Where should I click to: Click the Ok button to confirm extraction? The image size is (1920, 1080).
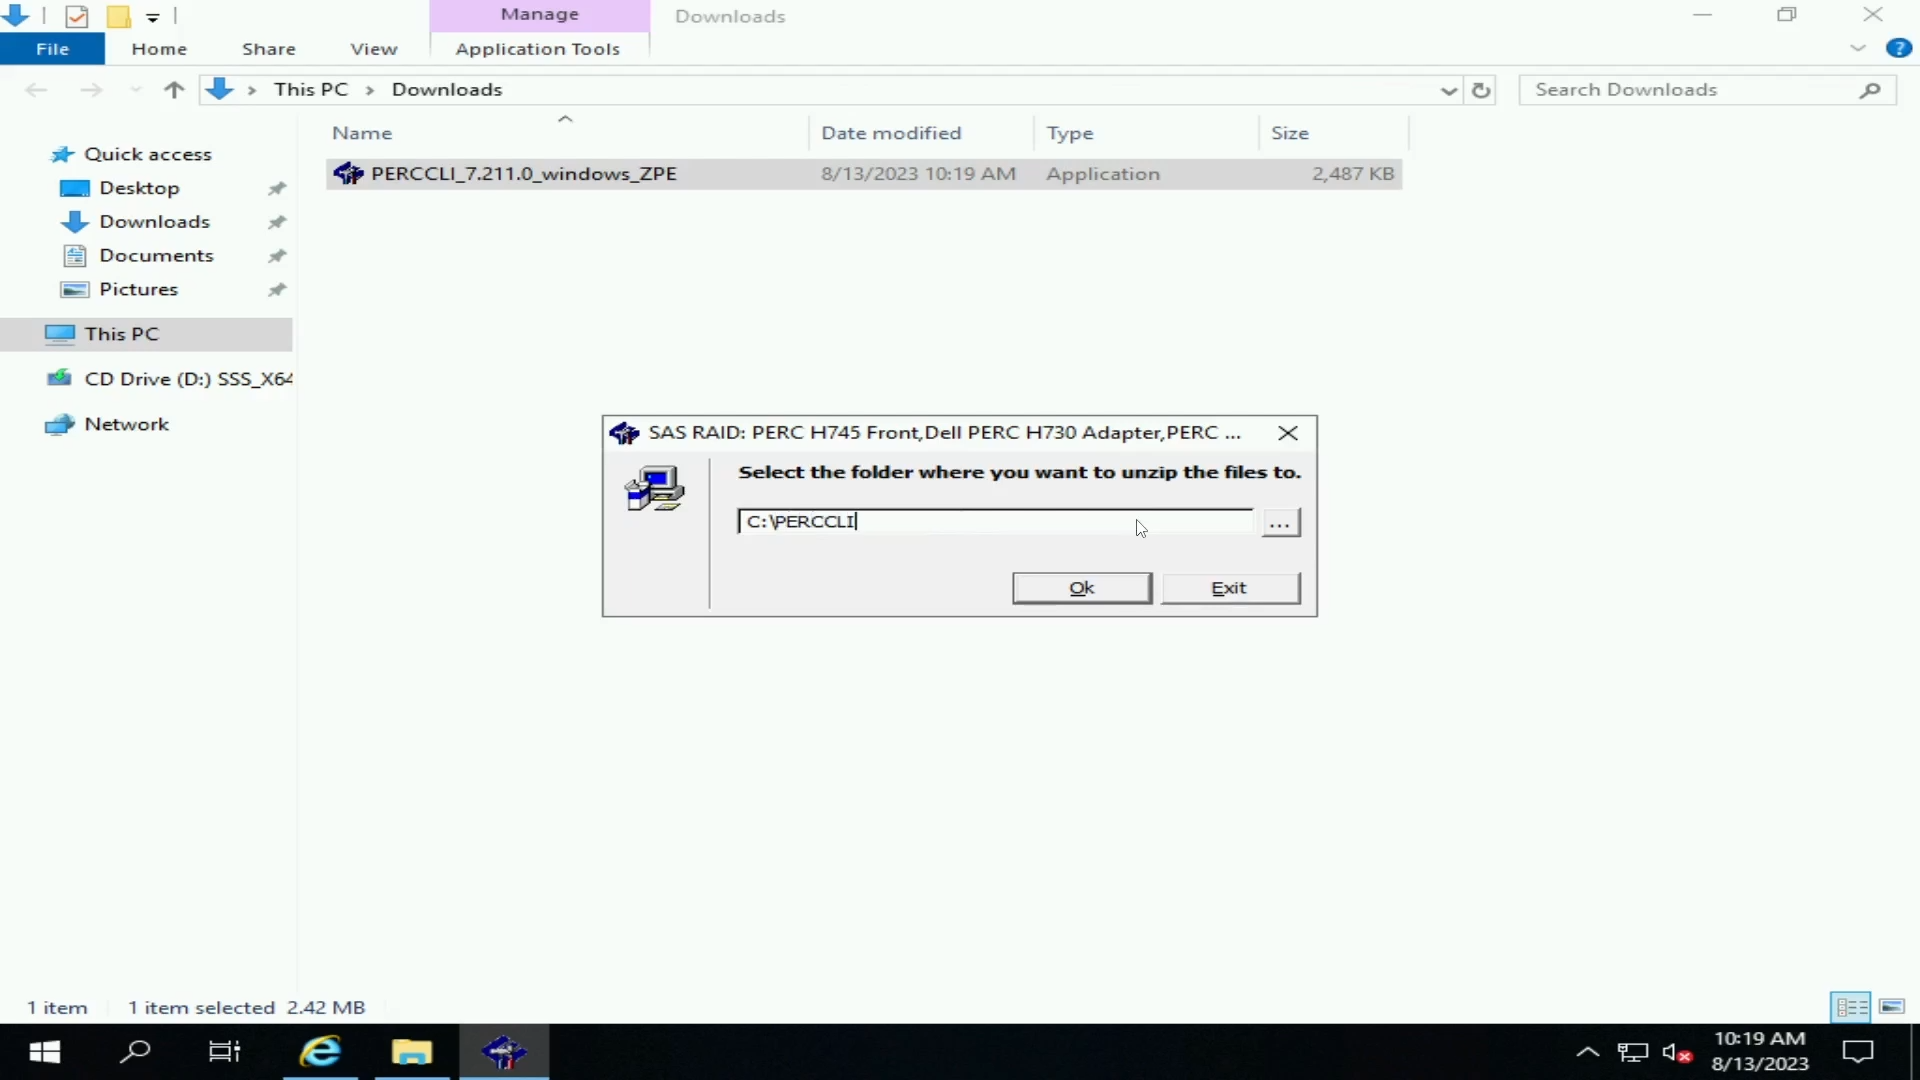(x=1081, y=587)
